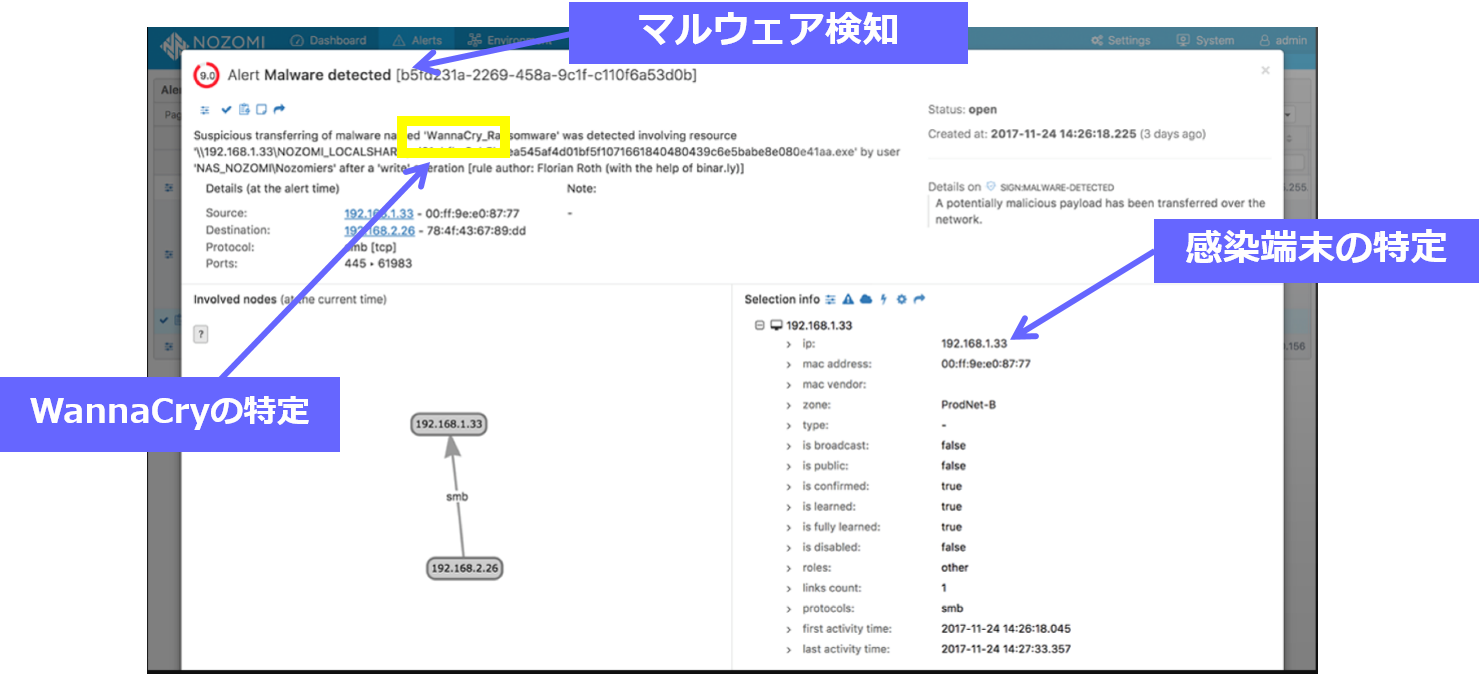Expand the is disabled: row chevron
The height and width of the screenshot is (674, 1479).
click(x=788, y=547)
